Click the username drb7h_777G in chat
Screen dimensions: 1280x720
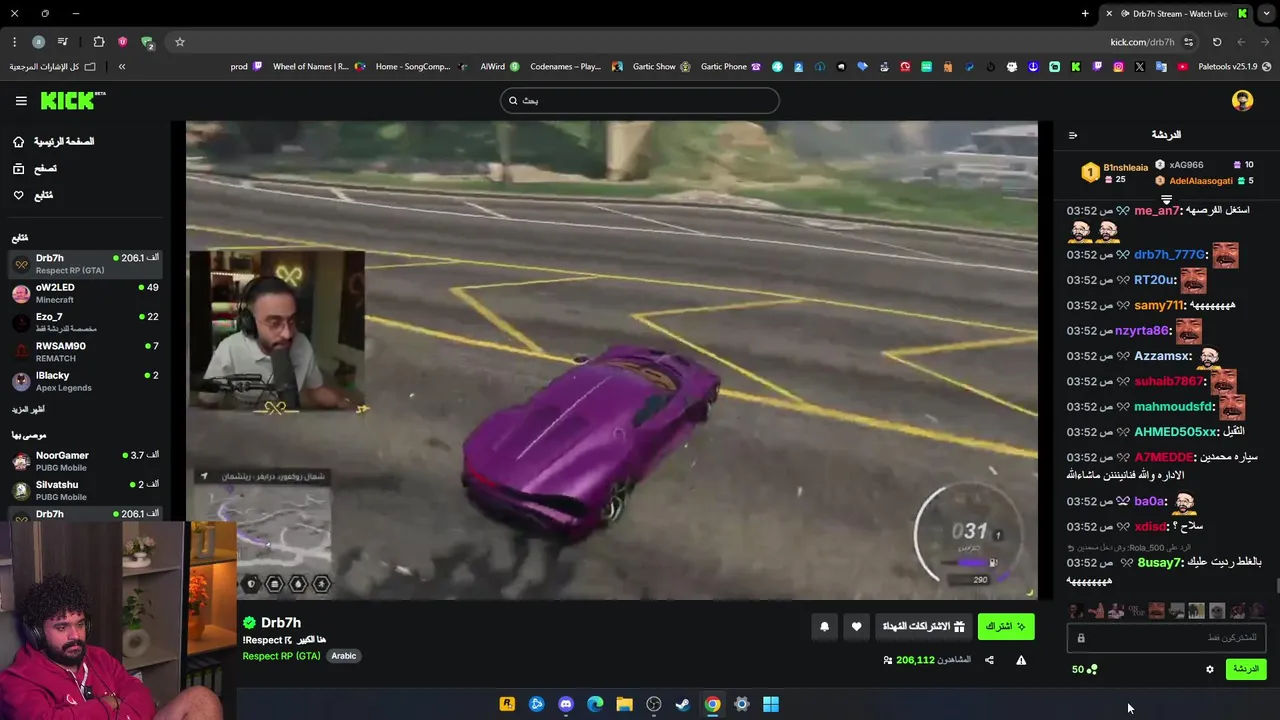1169,255
